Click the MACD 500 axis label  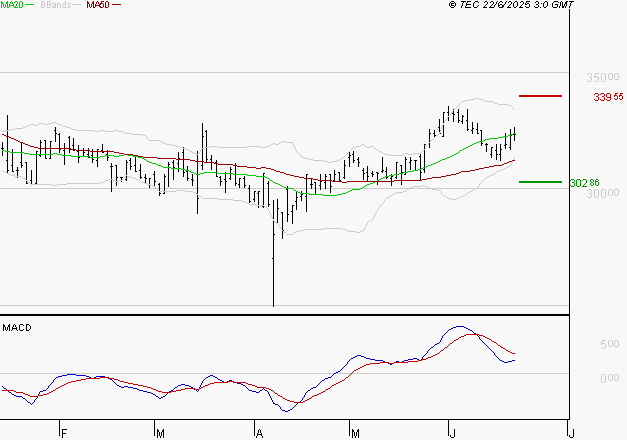[609, 344]
